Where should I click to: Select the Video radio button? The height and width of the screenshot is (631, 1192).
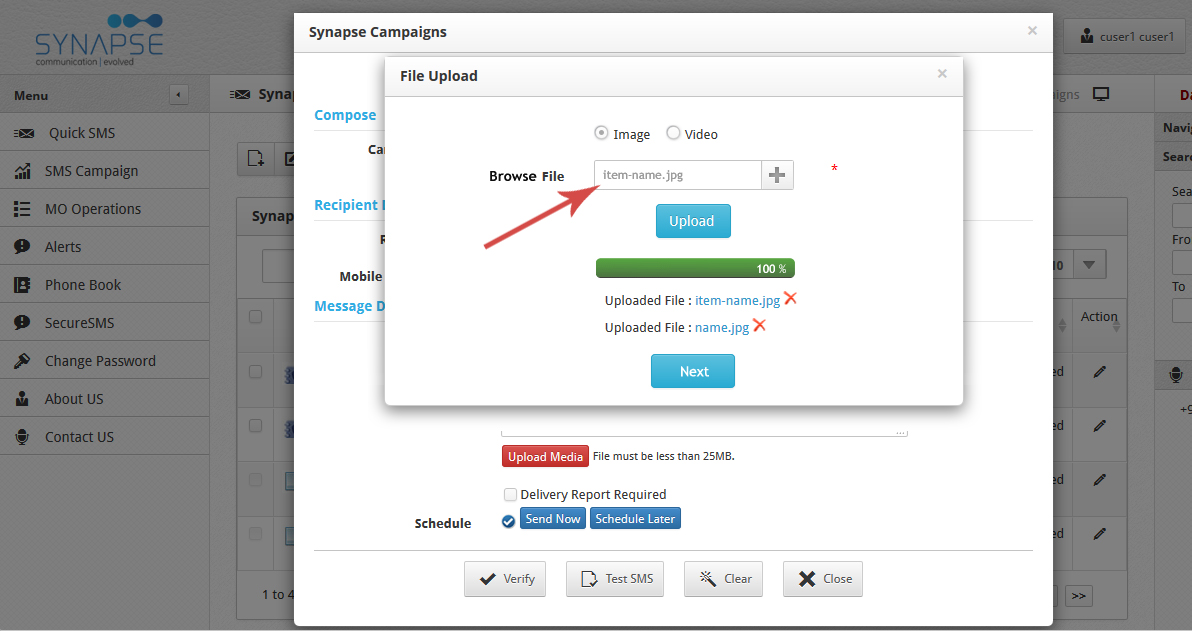coord(673,133)
